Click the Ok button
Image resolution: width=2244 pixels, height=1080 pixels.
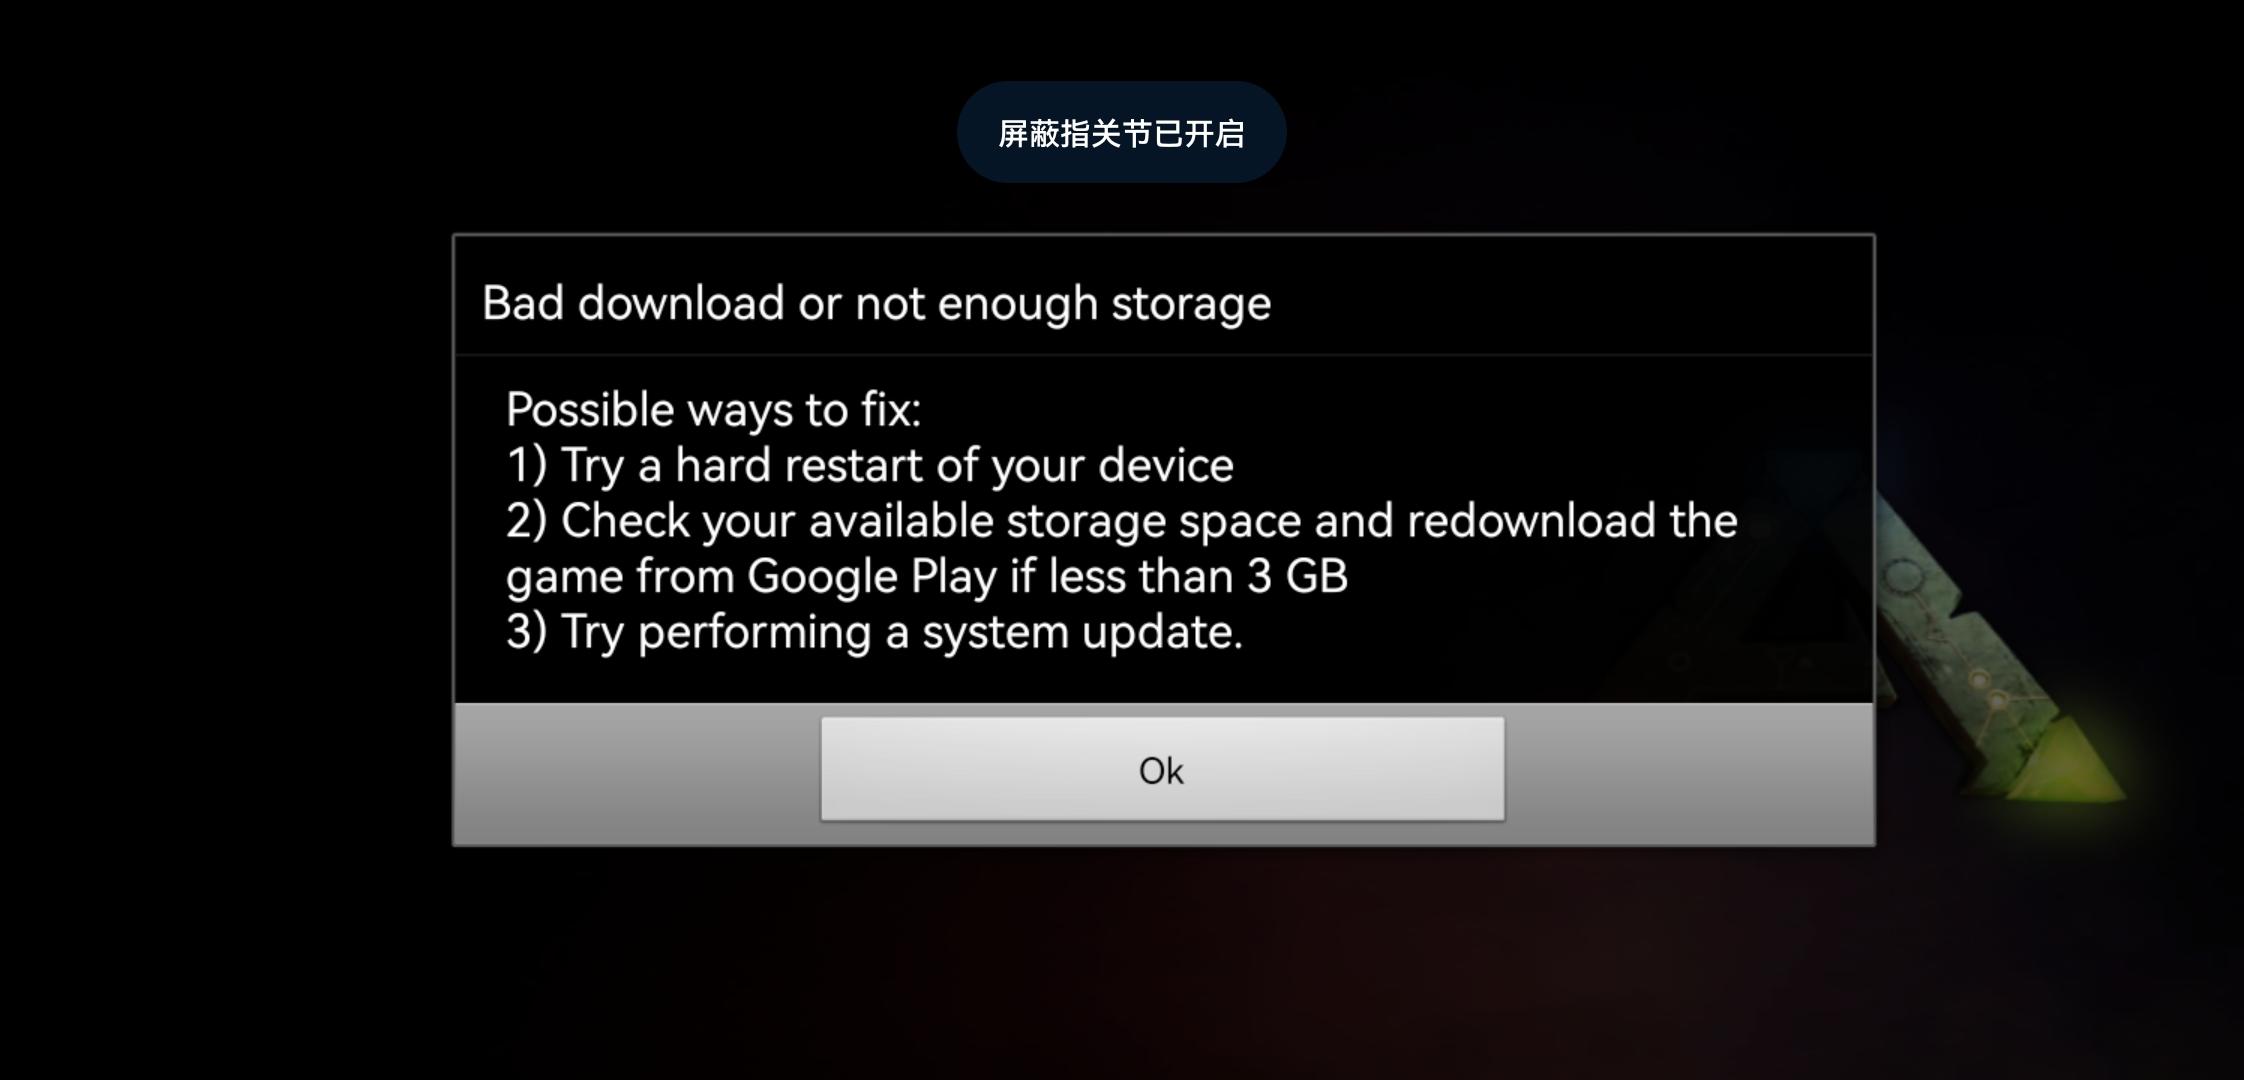(x=1162, y=769)
